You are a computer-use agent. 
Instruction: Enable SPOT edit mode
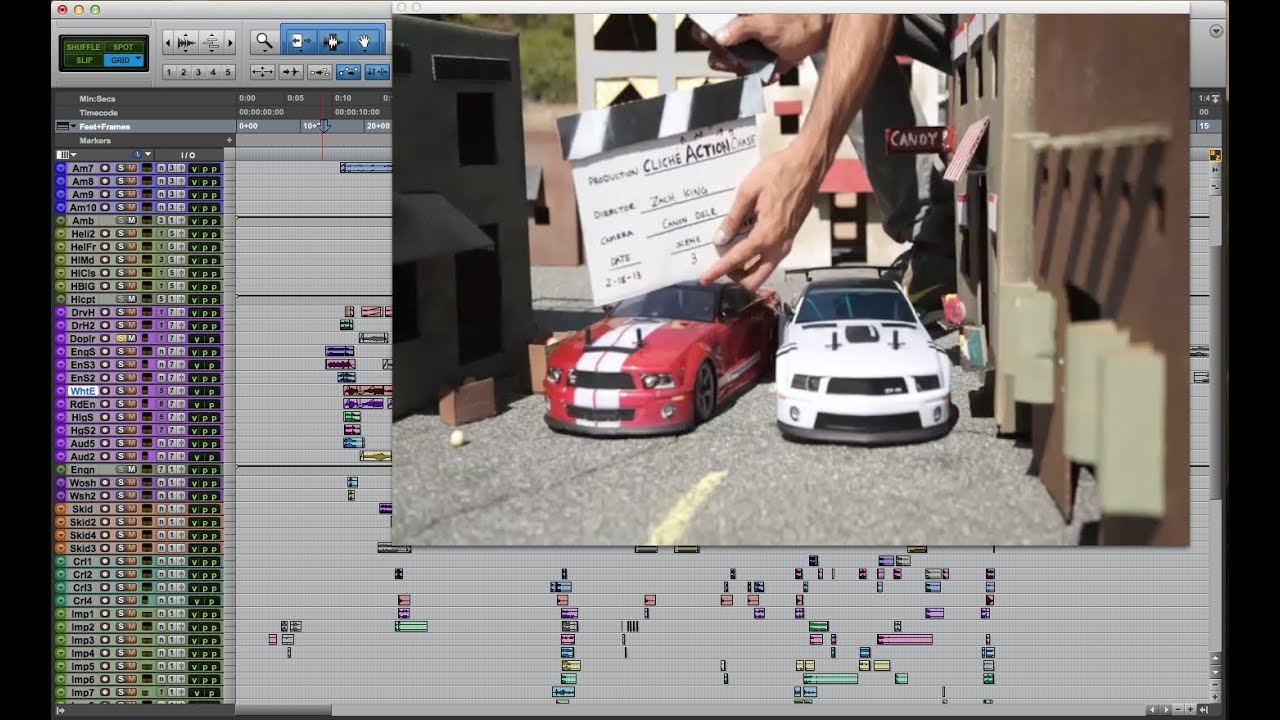(x=124, y=47)
